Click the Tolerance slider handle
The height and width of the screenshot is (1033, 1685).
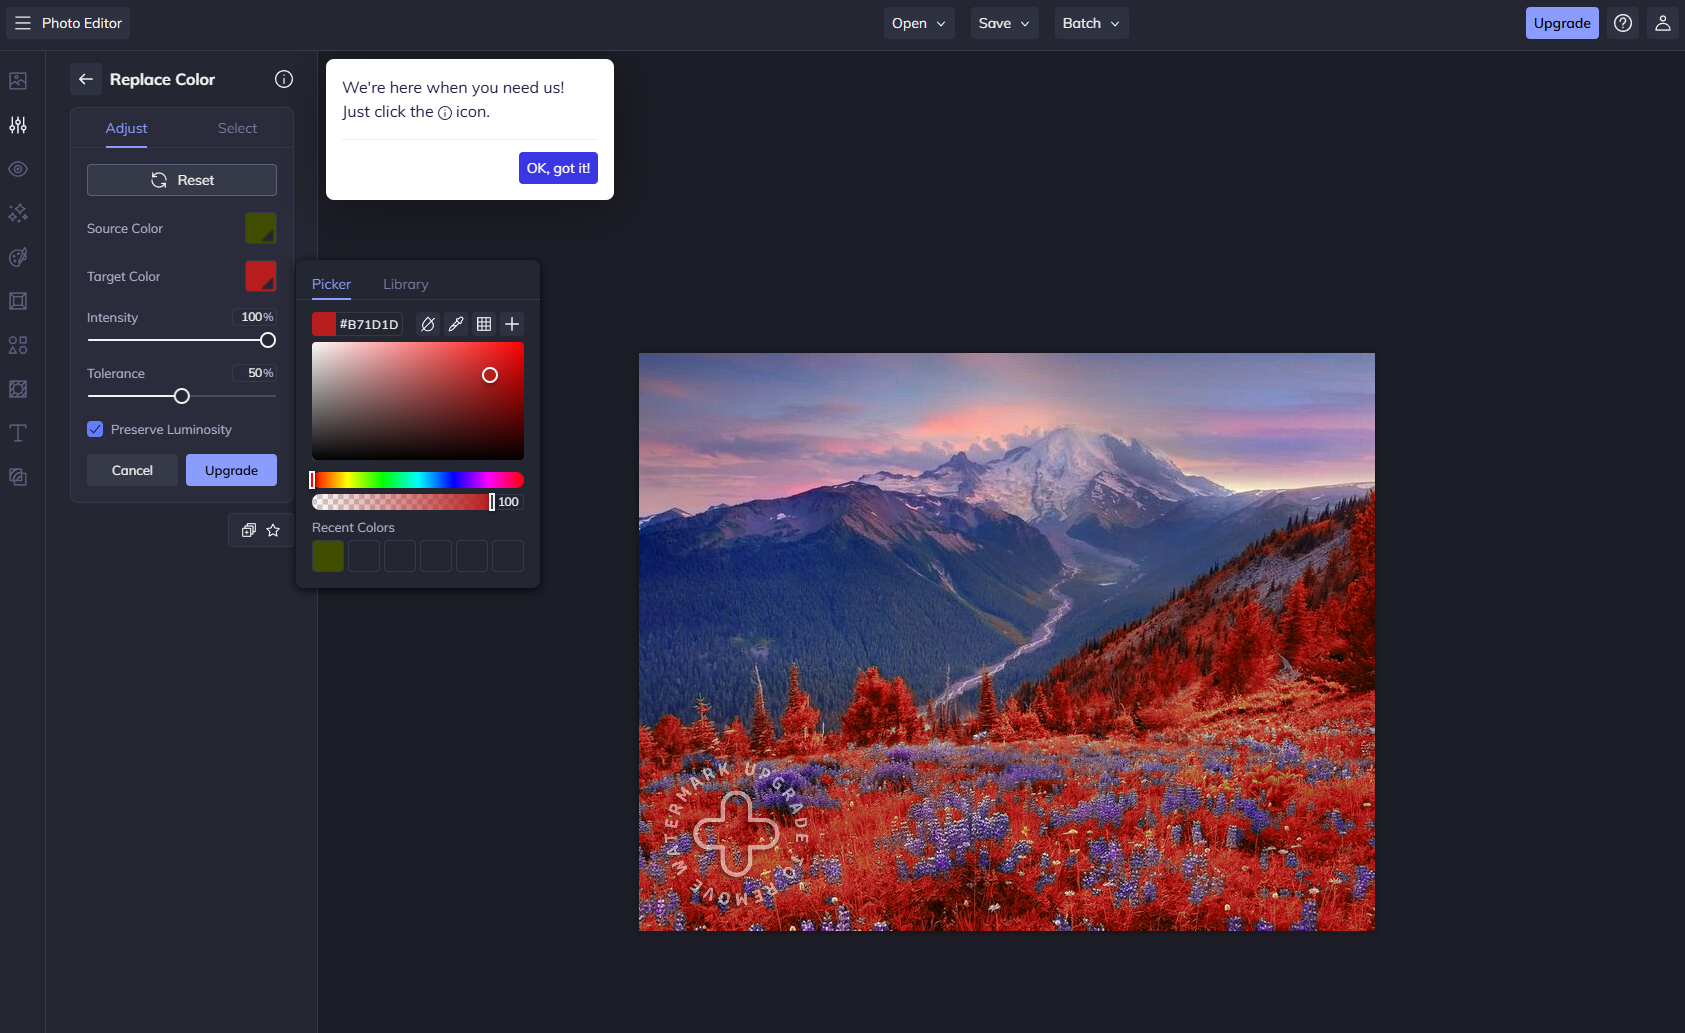pos(182,396)
